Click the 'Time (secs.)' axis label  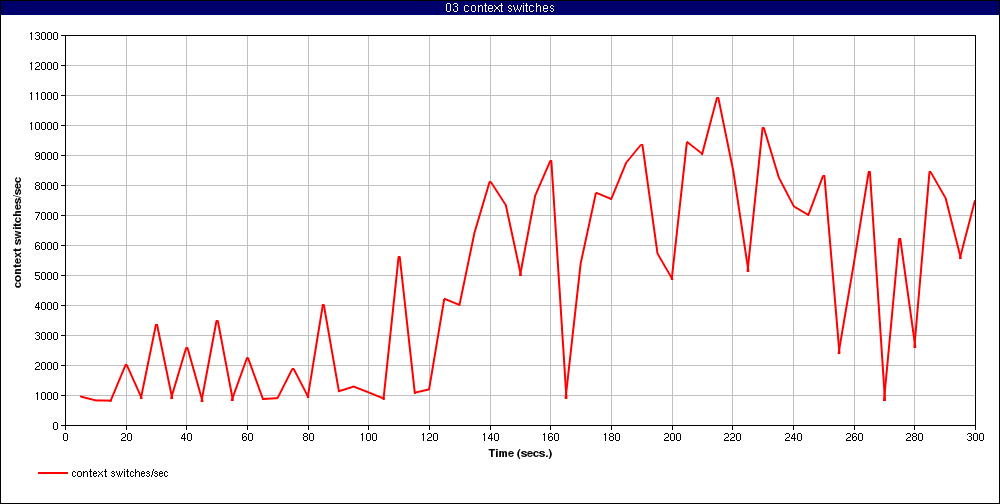[520, 454]
